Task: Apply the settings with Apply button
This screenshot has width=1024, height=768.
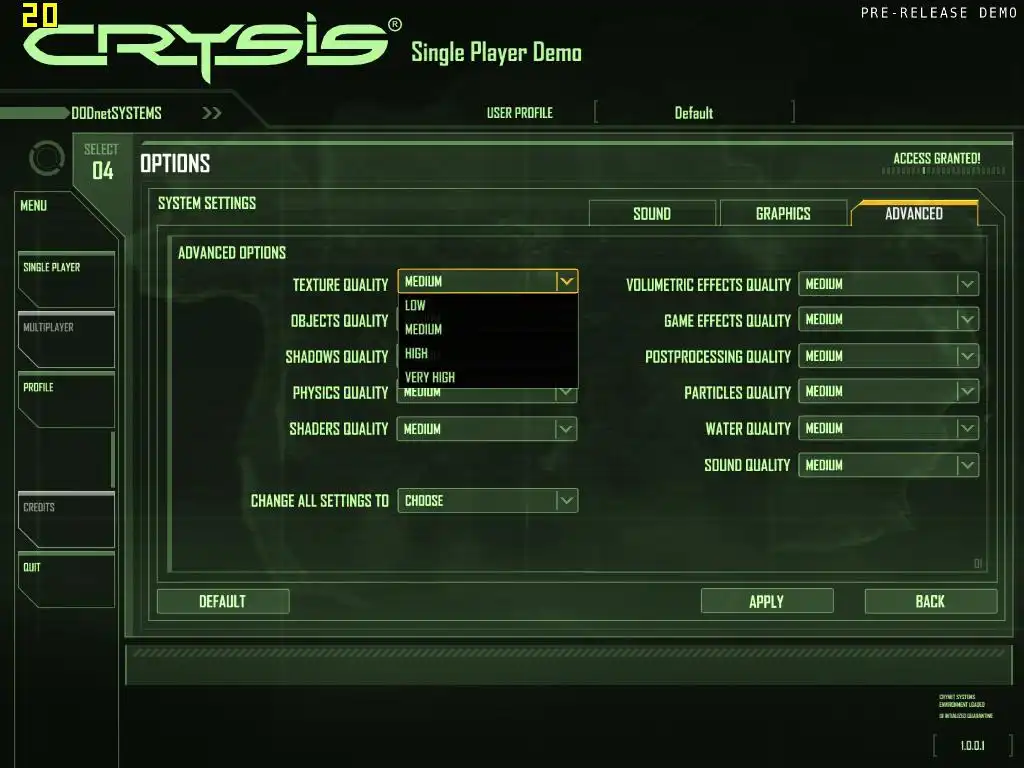Action: point(767,601)
